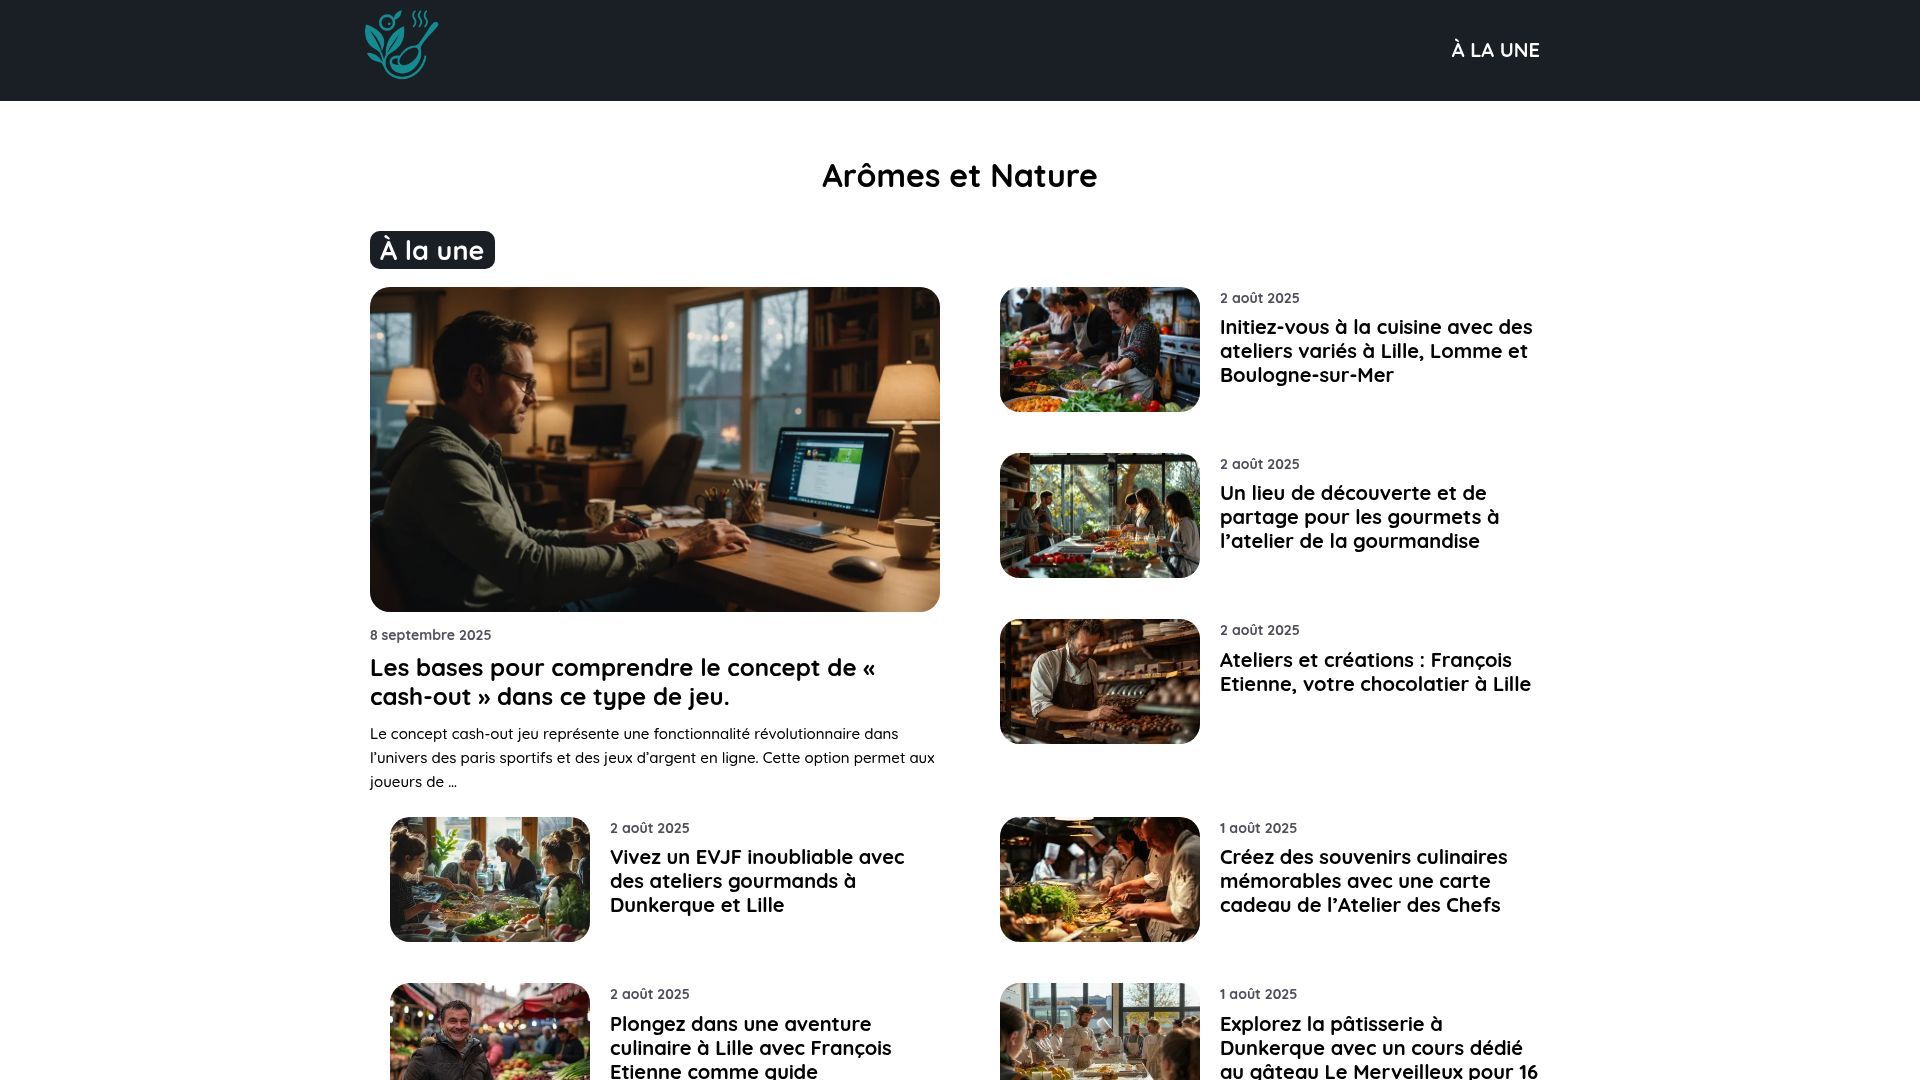
Task: Click the EVJF workshop women thumbnail
Action: pos(490,879)
